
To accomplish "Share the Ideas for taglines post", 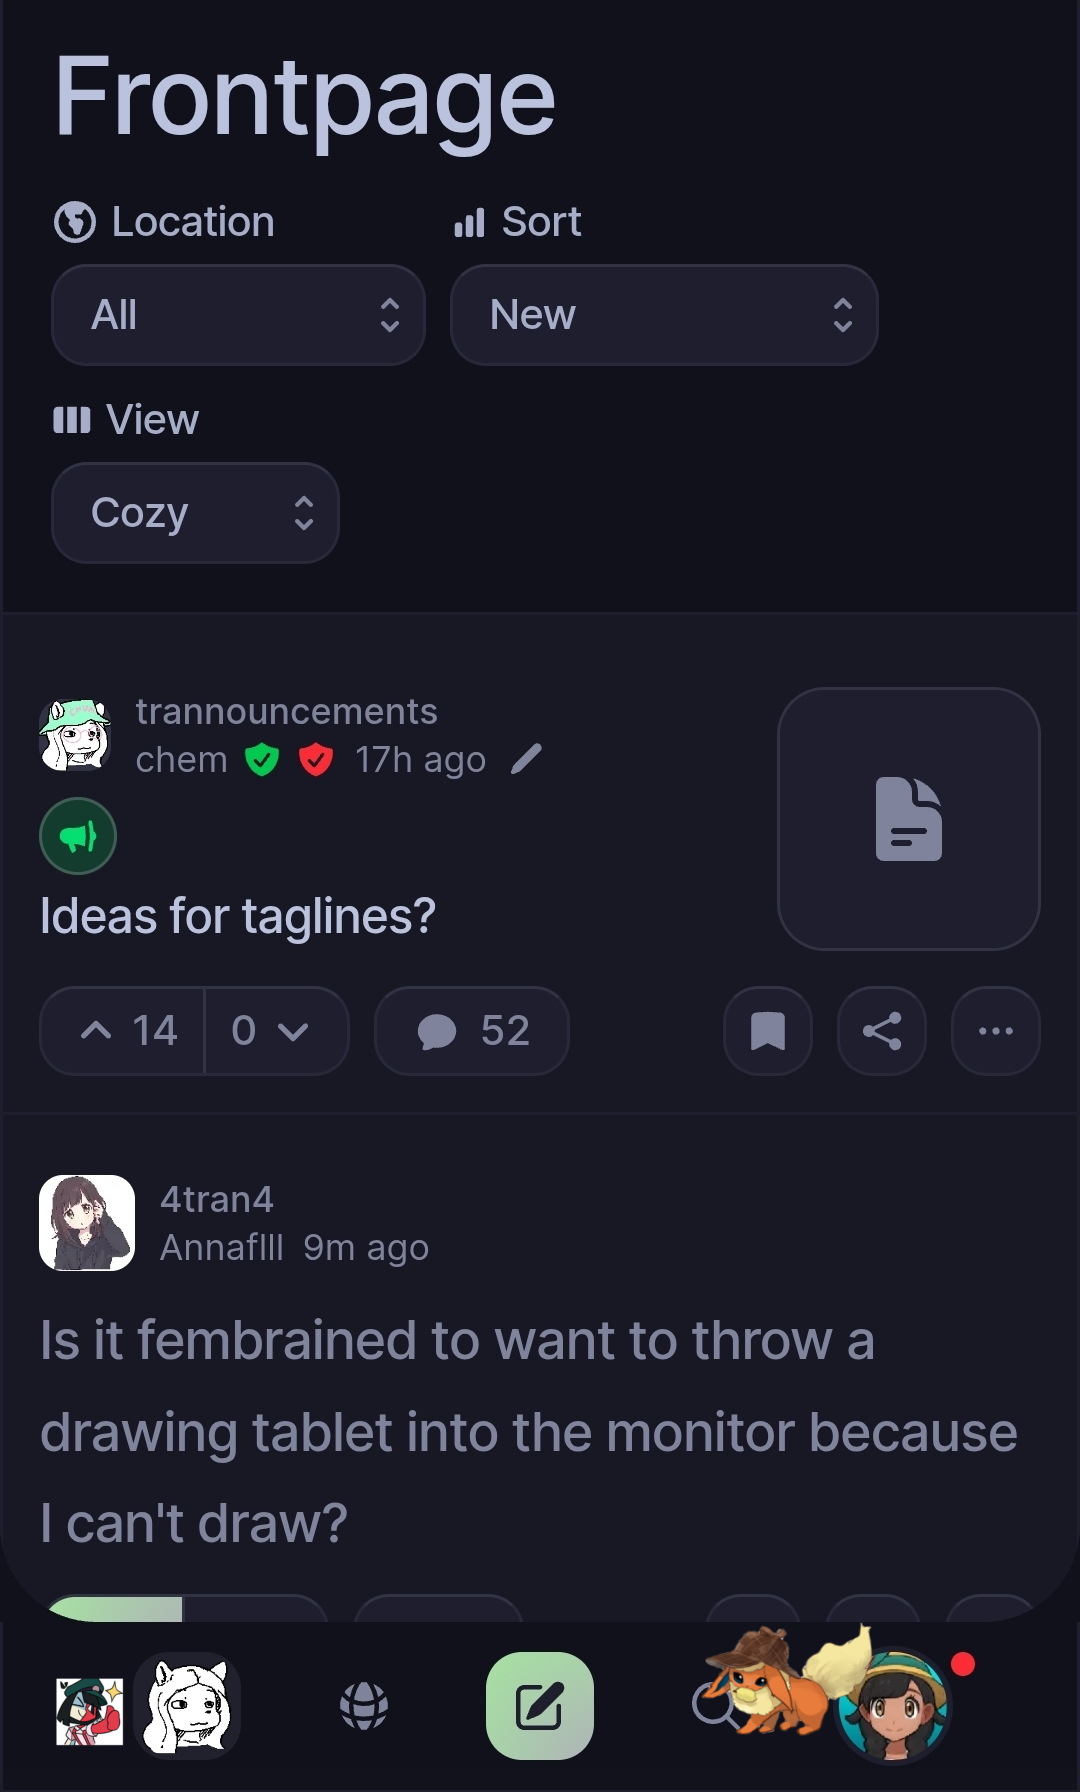I will pos(881,1031).
